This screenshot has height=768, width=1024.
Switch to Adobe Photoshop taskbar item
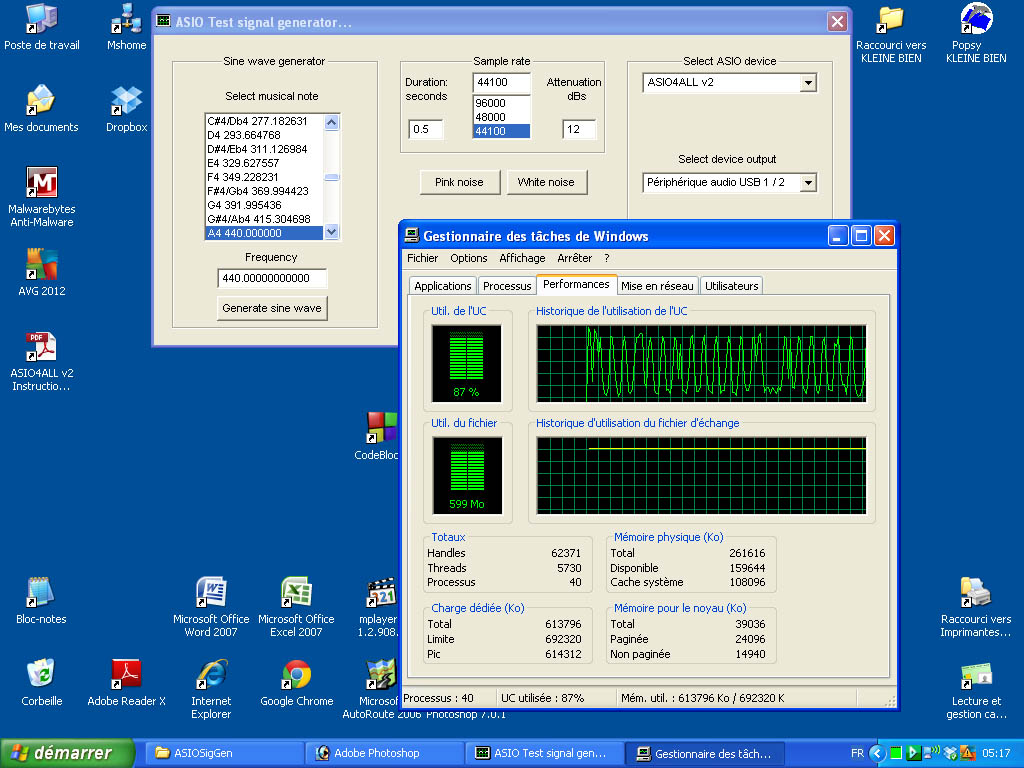click(x=384, y=753)
